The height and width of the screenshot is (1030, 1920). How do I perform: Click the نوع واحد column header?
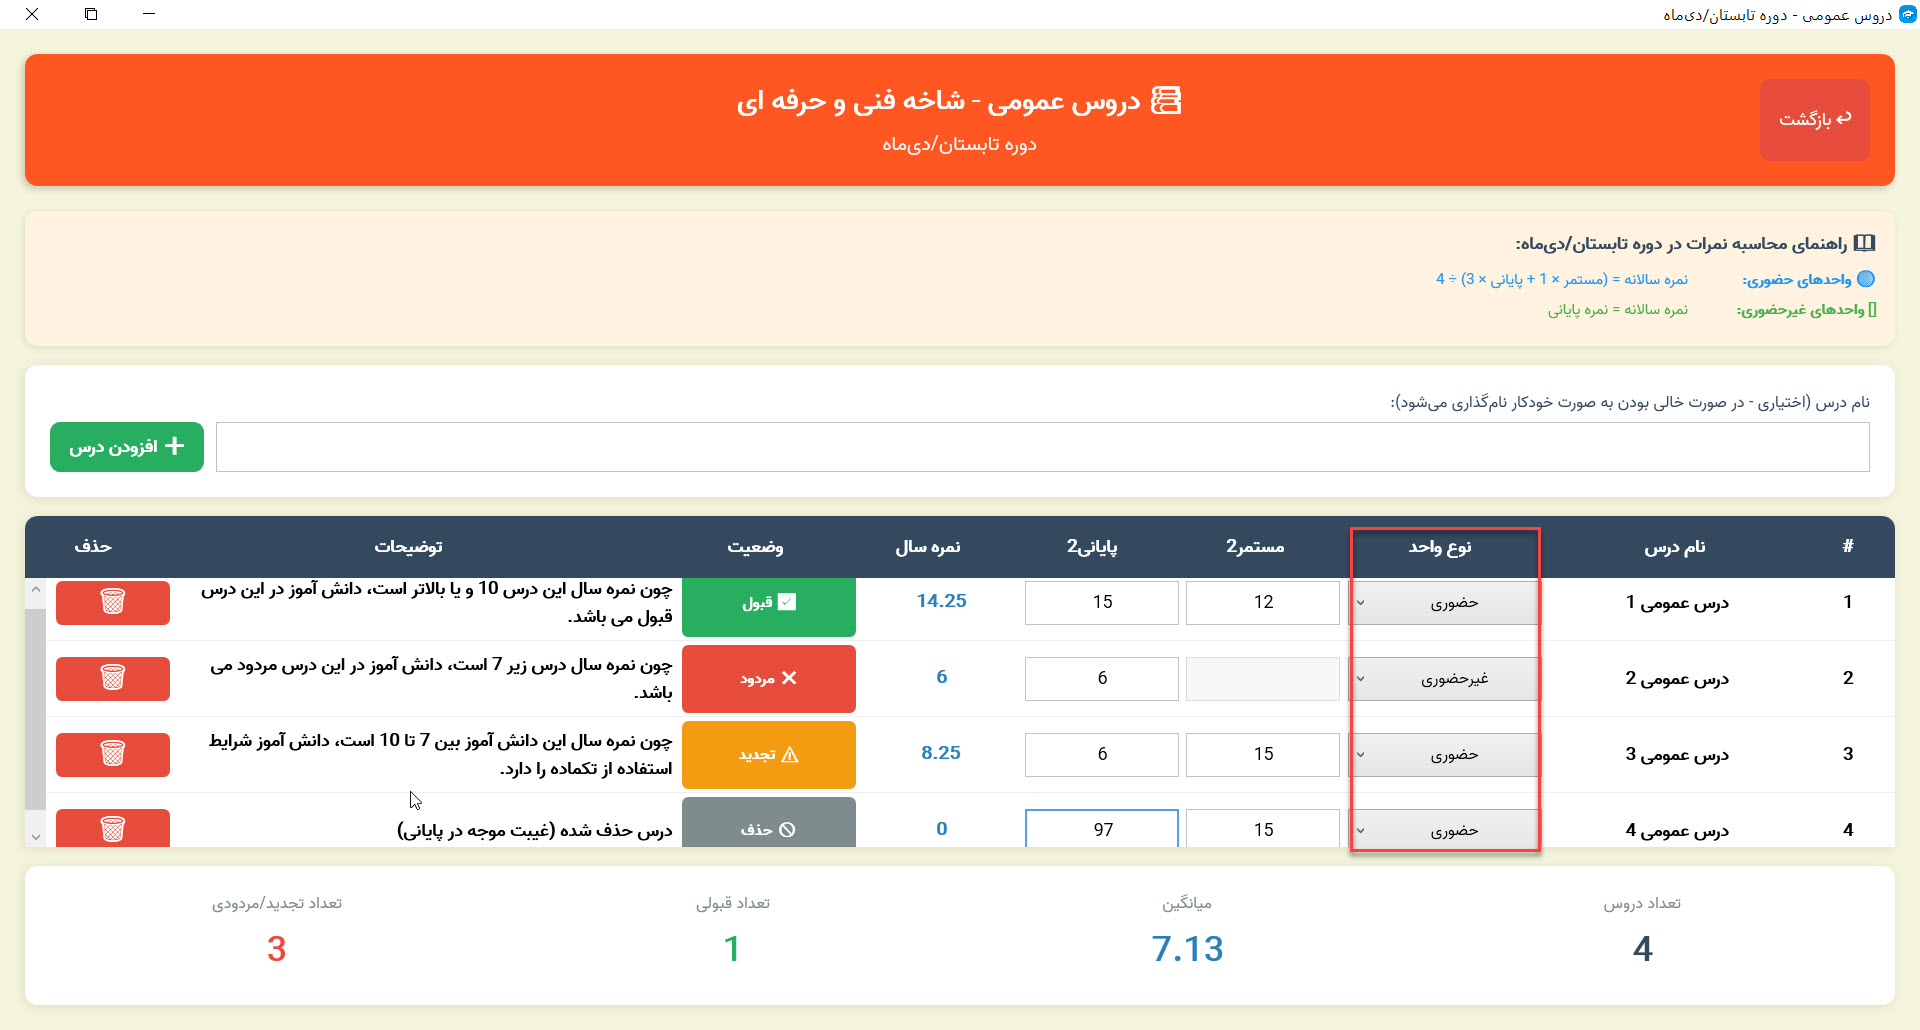point(1440,547)
